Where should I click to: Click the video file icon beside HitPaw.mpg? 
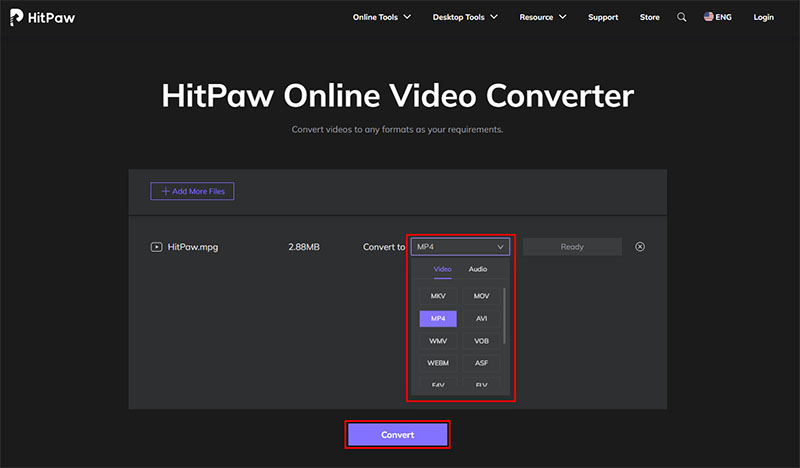[x=156, y=247]
